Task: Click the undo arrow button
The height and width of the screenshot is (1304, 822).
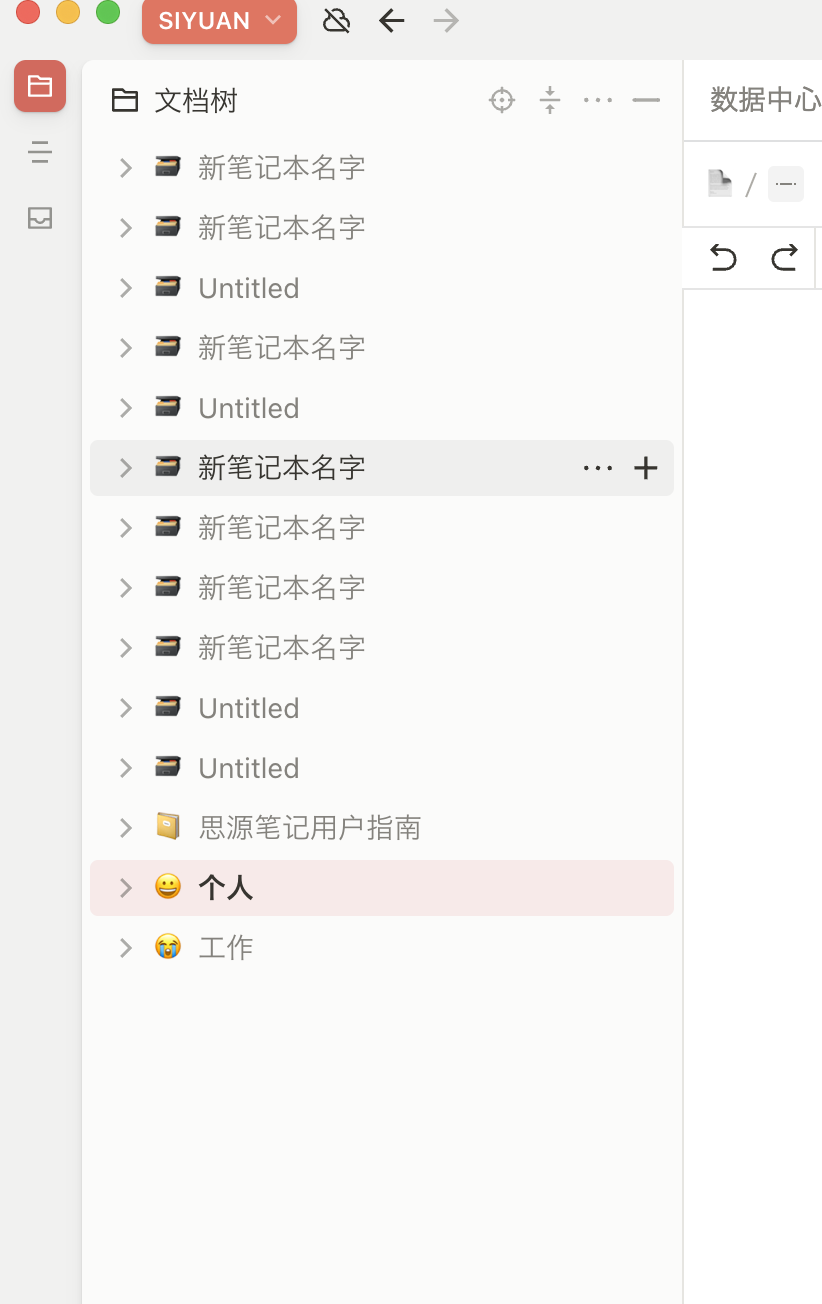Action: pos(723,258)
